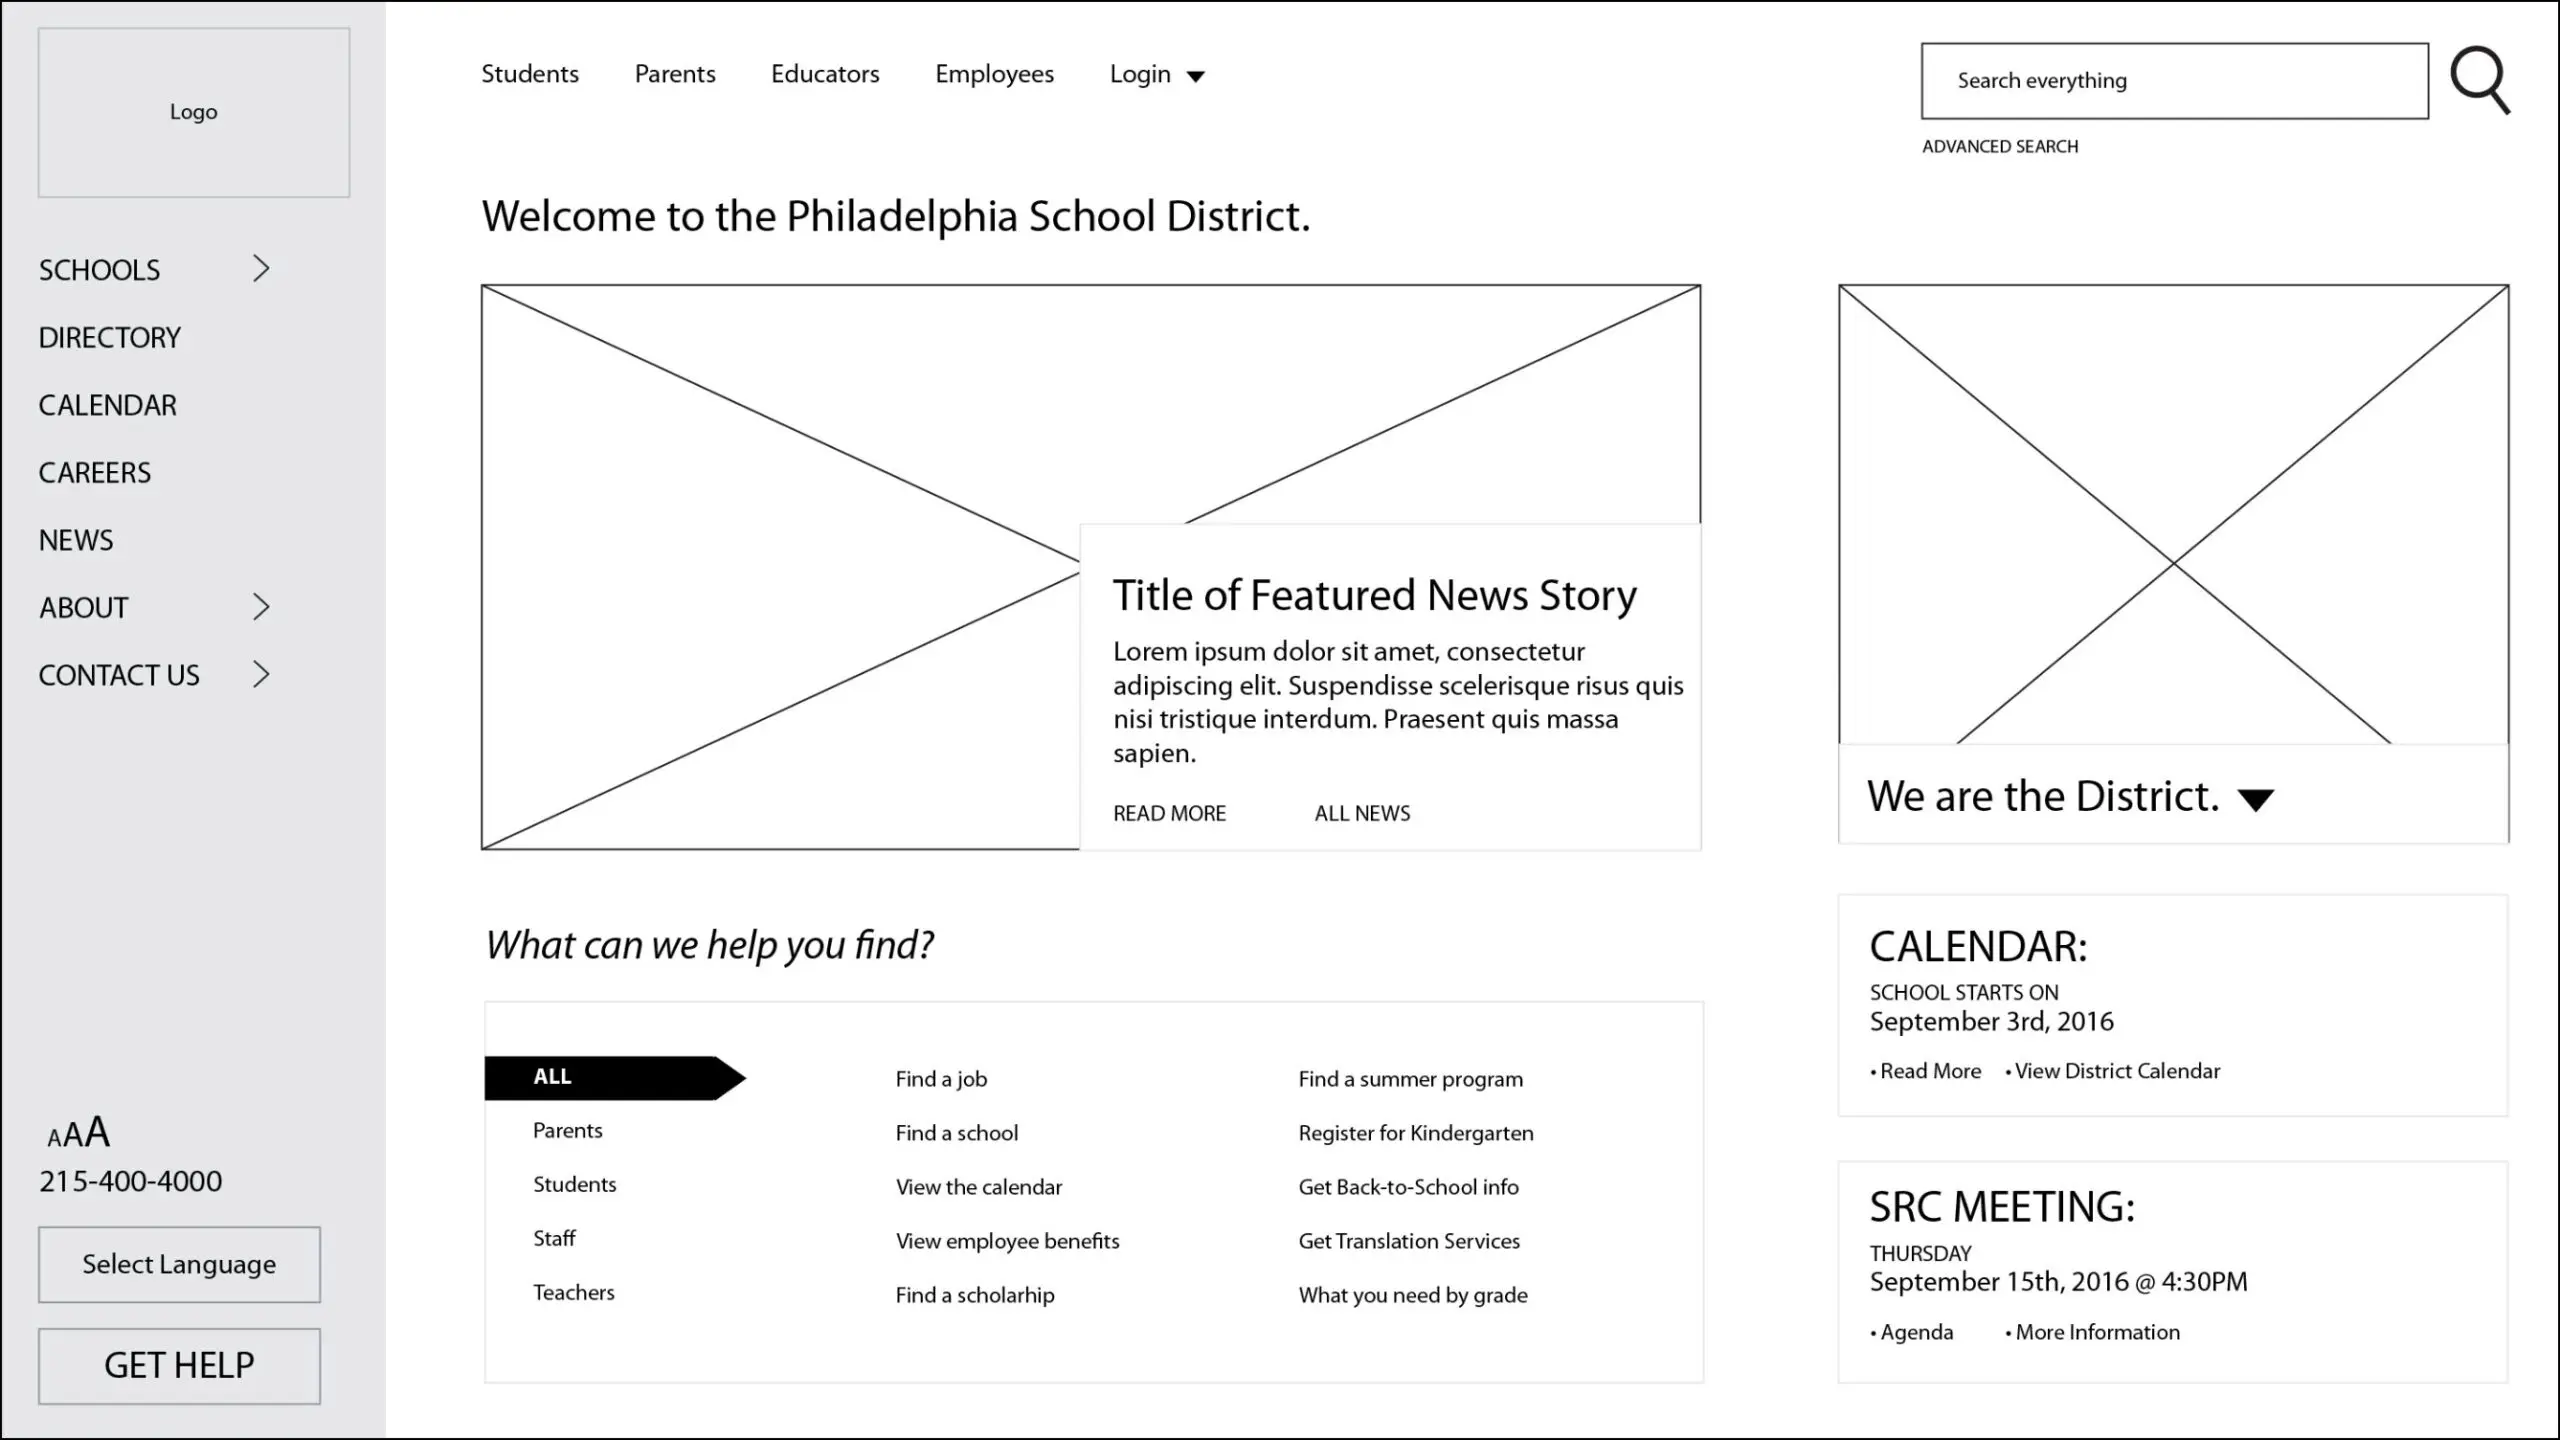Image resolution: width=2560 pixels, height=1440 pixels.
Task: Expand the CONTACT US chevron
Action: click(261, 675)
